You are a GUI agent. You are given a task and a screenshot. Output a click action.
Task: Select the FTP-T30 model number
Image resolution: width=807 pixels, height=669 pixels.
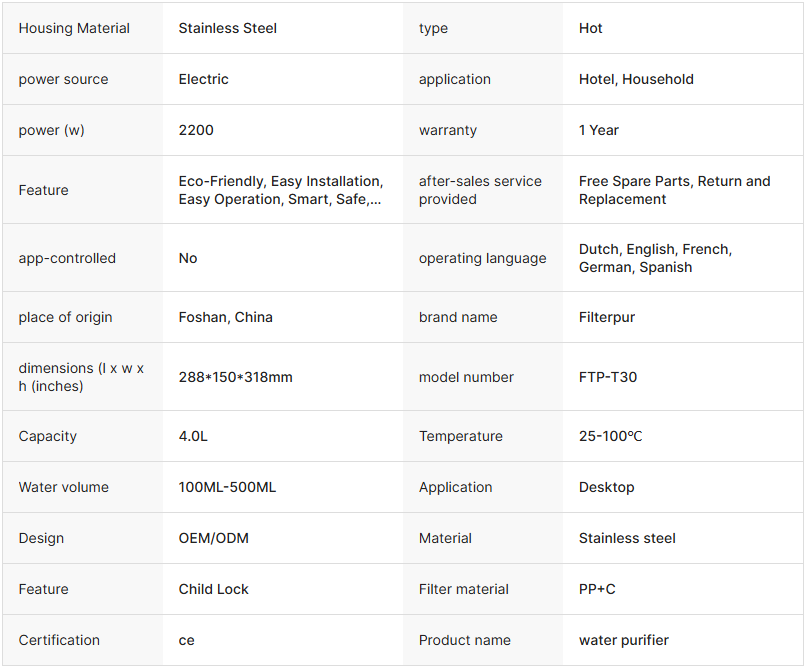coord(608,377)
